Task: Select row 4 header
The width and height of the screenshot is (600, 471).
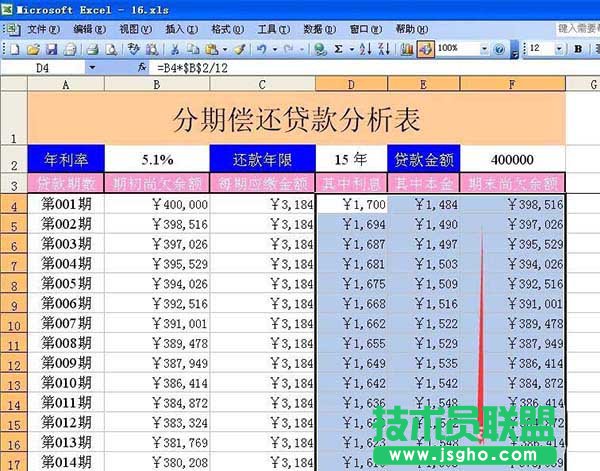Action: (x=14, y=204)
